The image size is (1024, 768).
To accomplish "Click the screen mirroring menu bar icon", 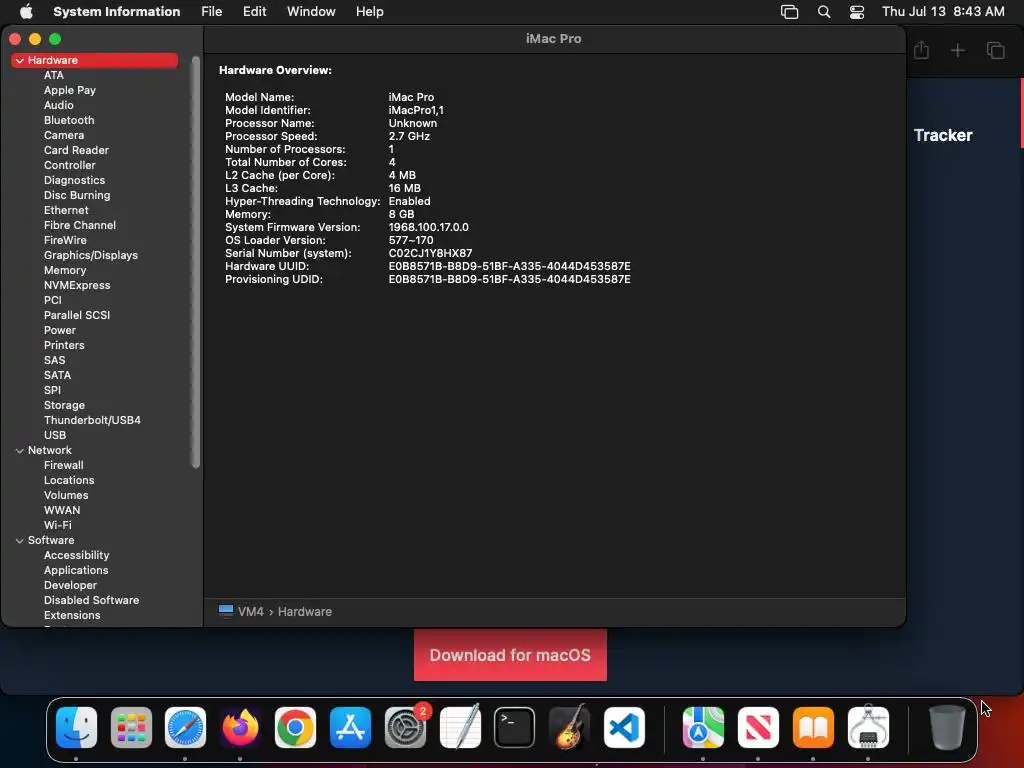I will coord(790,12).
